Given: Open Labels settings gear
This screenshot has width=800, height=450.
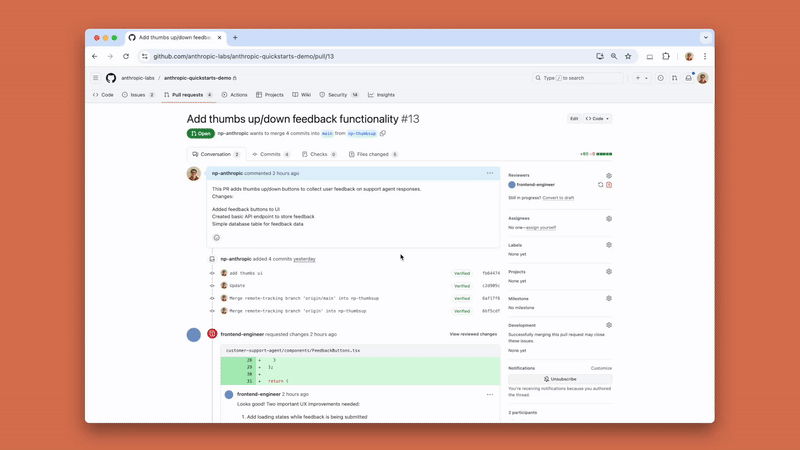Looking at the screenshot, I should [609, 245].
